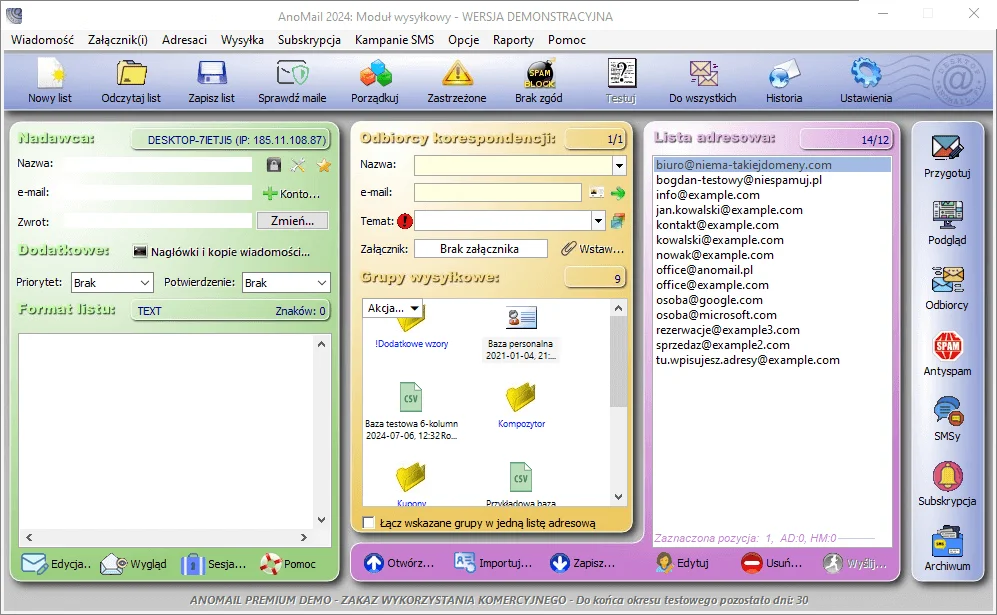
Task: Enable Łącz wskazane grupy checkbox
Action: point(369,523)
